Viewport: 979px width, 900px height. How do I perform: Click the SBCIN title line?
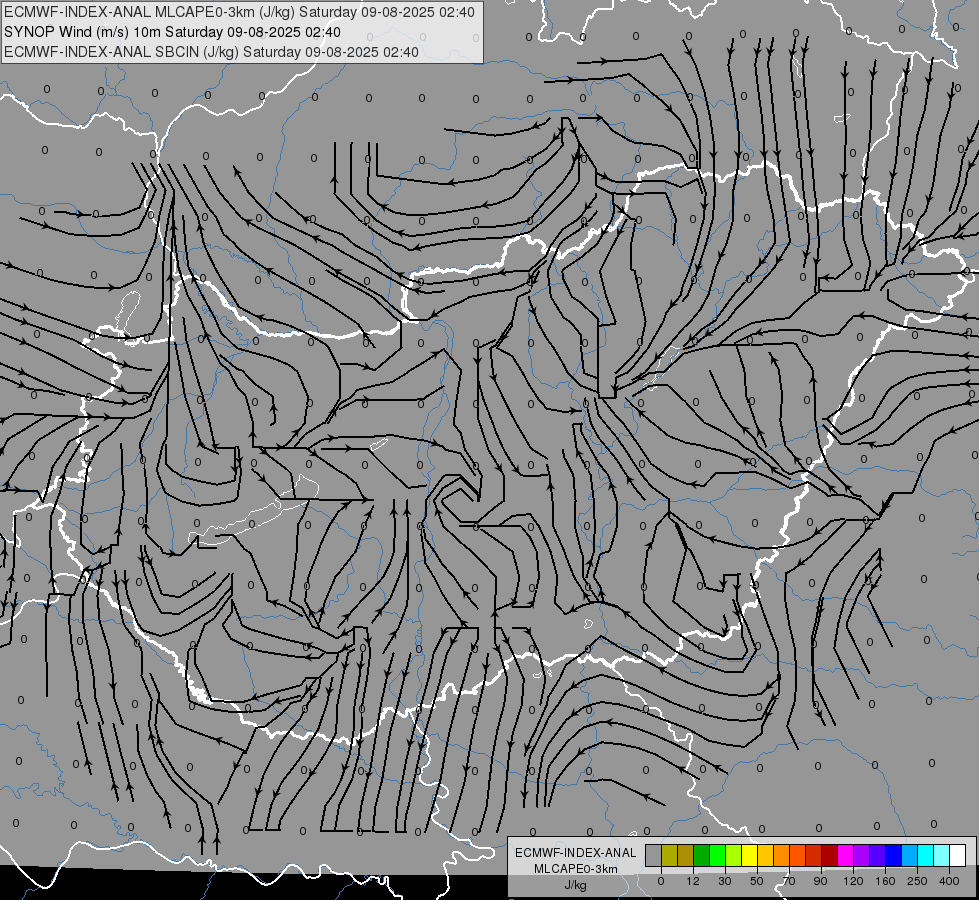coord(211,52)
